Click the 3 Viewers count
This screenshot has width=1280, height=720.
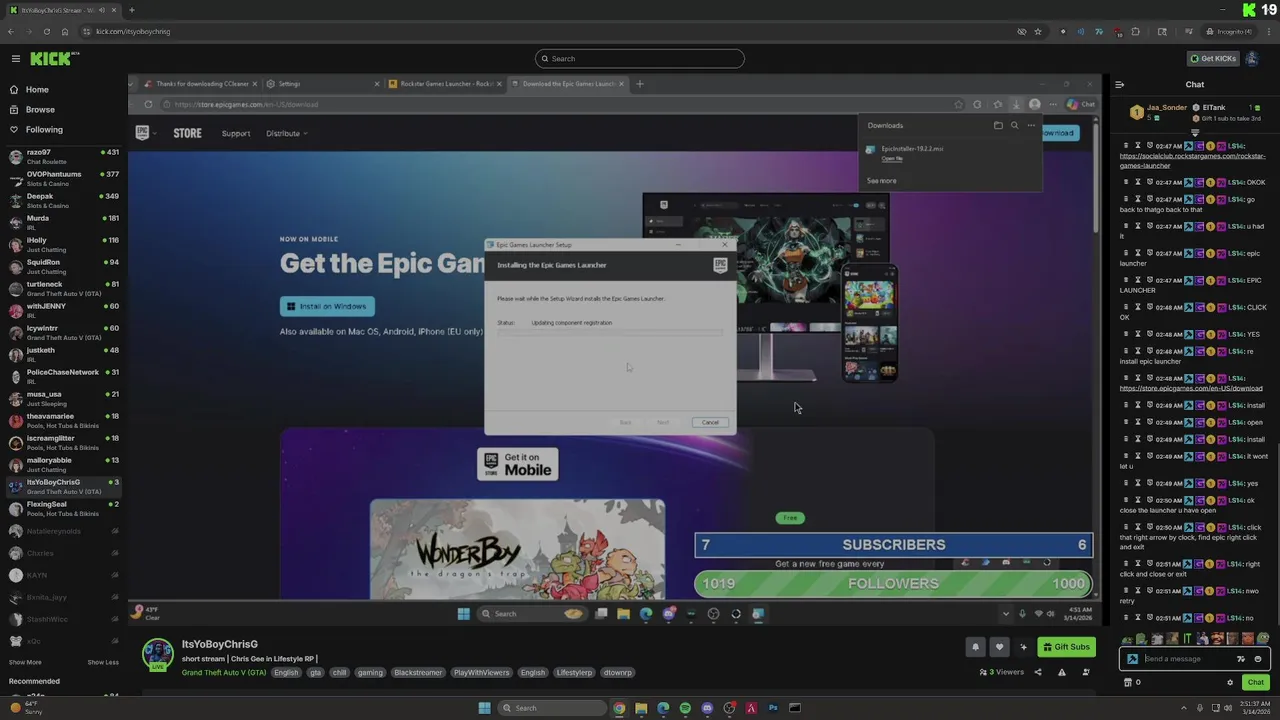click(x=1002, y=672)
